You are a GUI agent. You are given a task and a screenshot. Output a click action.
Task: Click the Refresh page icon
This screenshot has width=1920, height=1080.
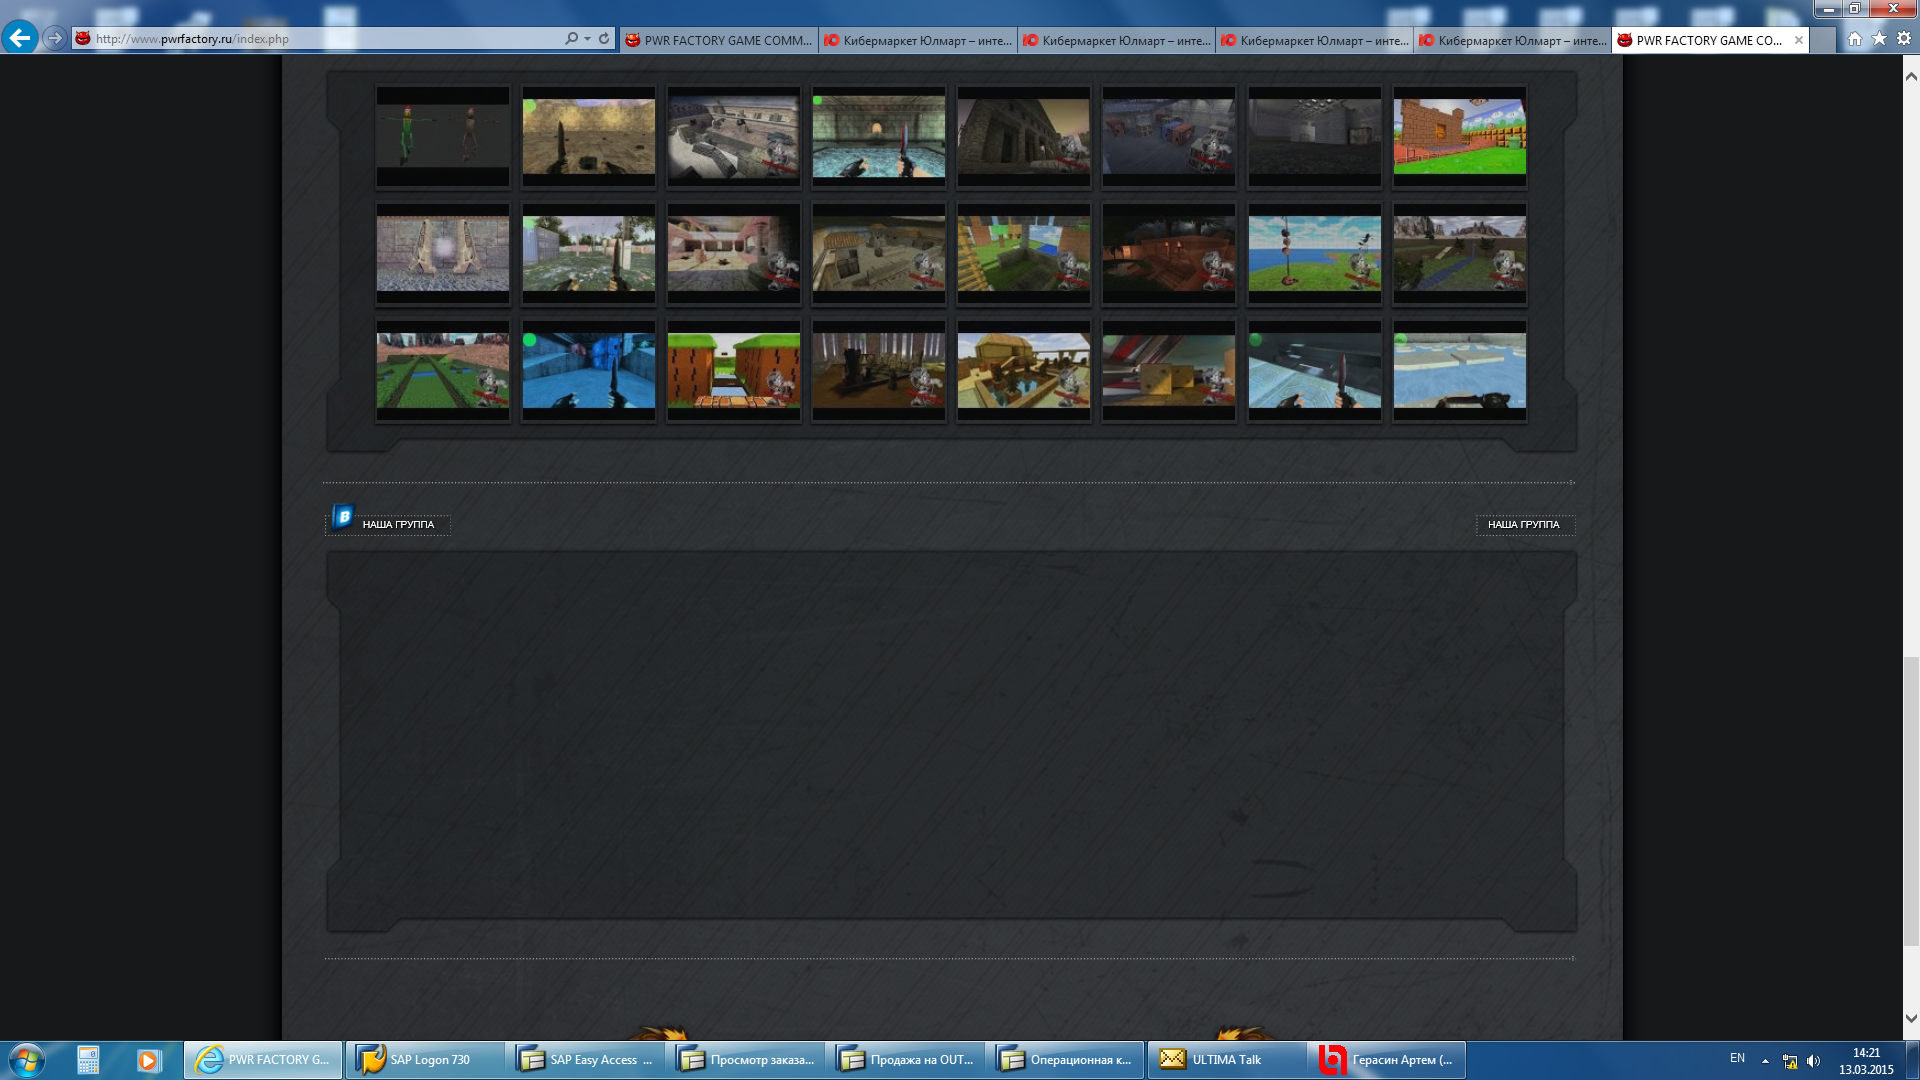point(604,38)
